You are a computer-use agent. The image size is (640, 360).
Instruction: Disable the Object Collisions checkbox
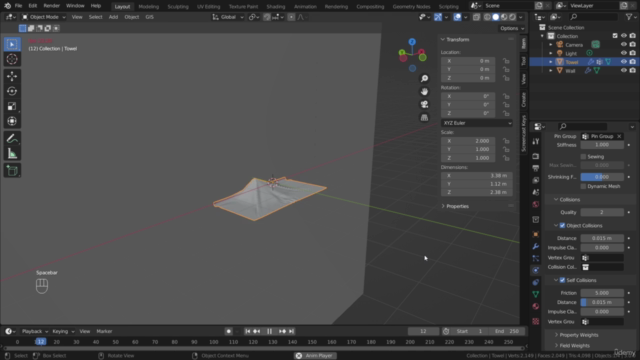click(562, 225)
